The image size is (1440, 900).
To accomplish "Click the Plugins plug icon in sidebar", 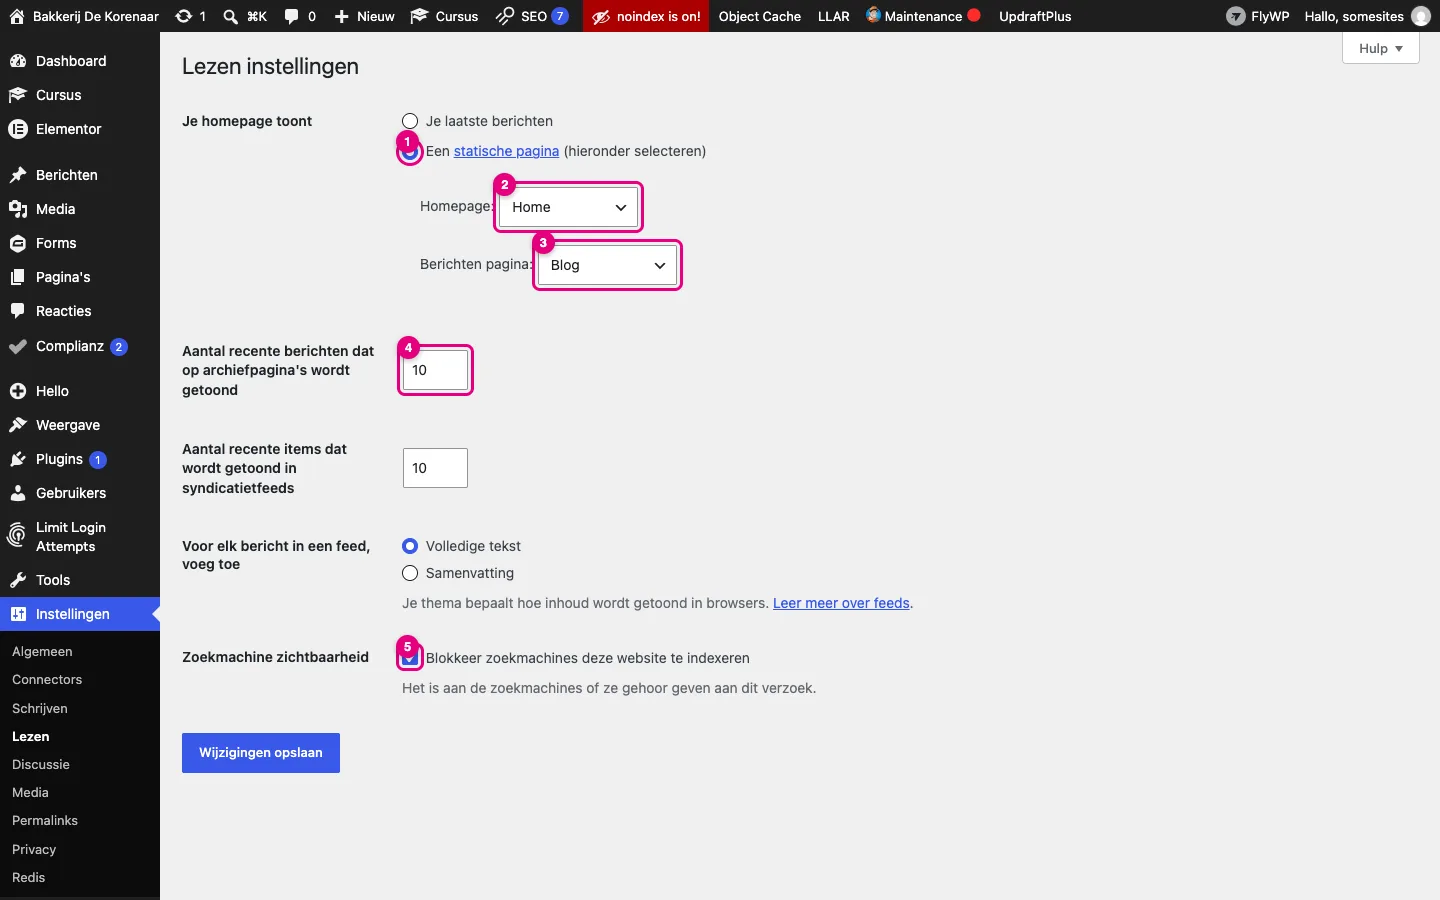I will [x=18, y=459].
